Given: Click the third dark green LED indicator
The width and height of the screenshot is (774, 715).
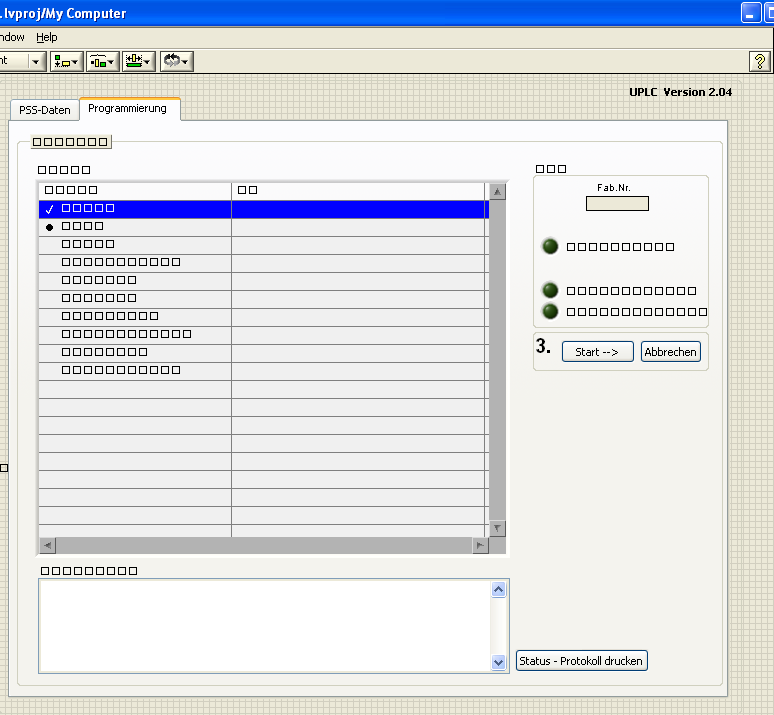Looking at the screenshot, I should click(x=550, y=311).
